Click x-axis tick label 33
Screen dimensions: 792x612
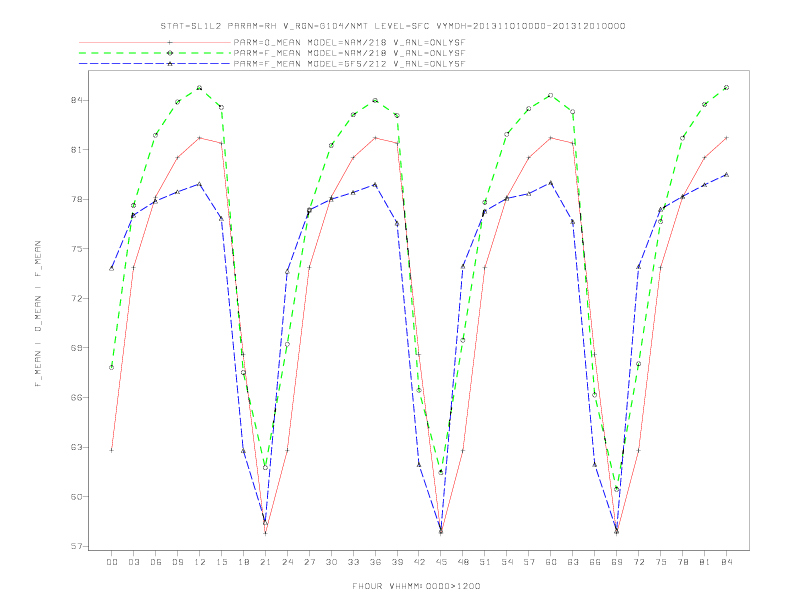(x=353, y=562)
